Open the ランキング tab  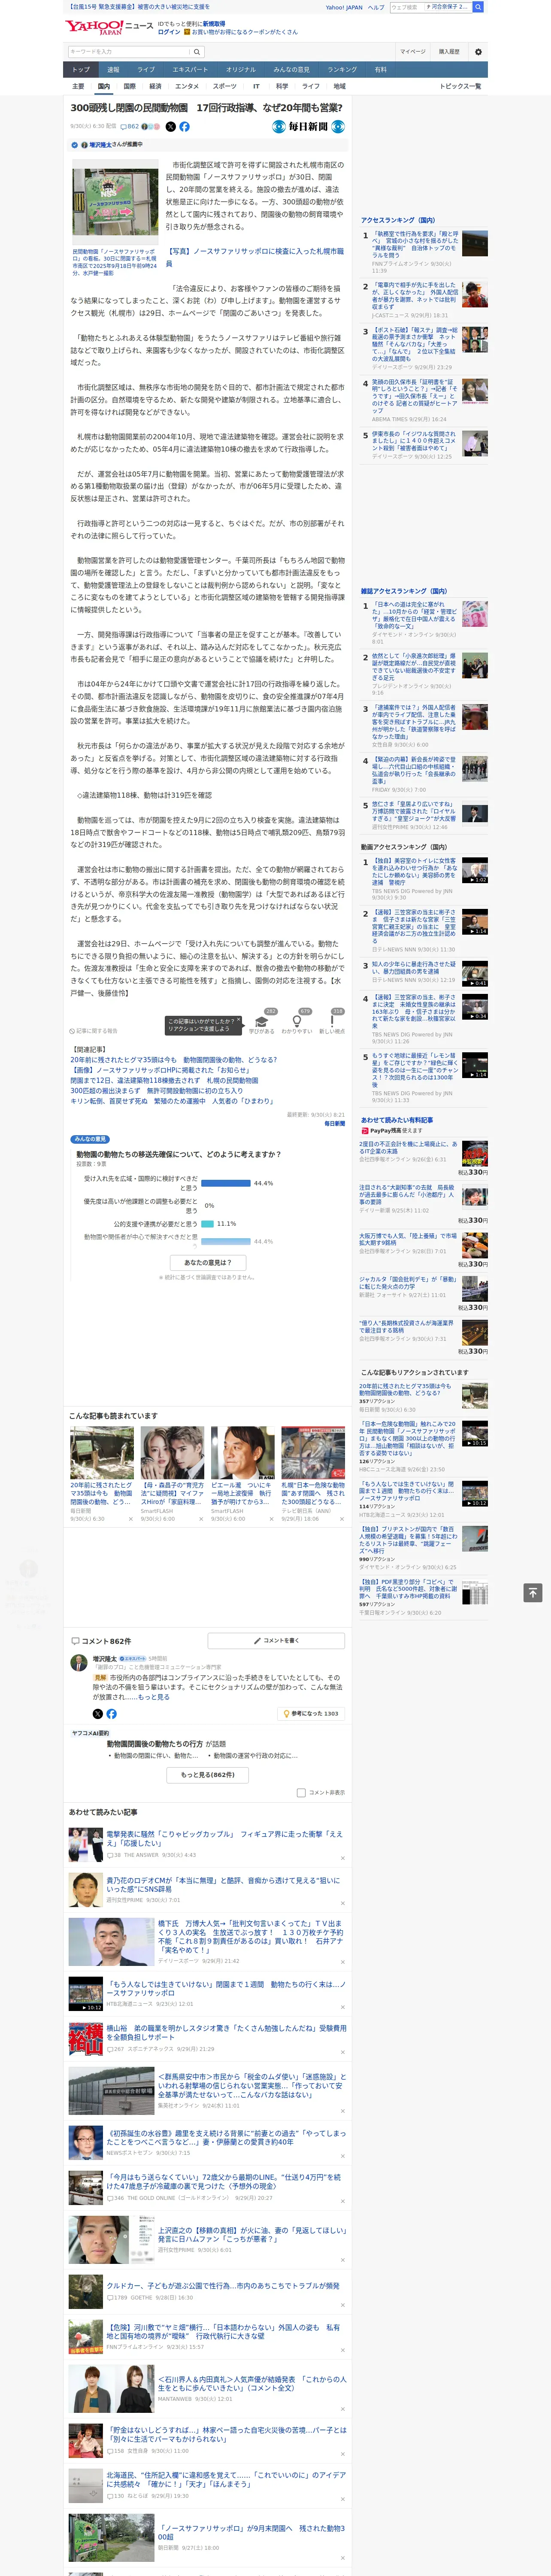[x=342, y=70]
